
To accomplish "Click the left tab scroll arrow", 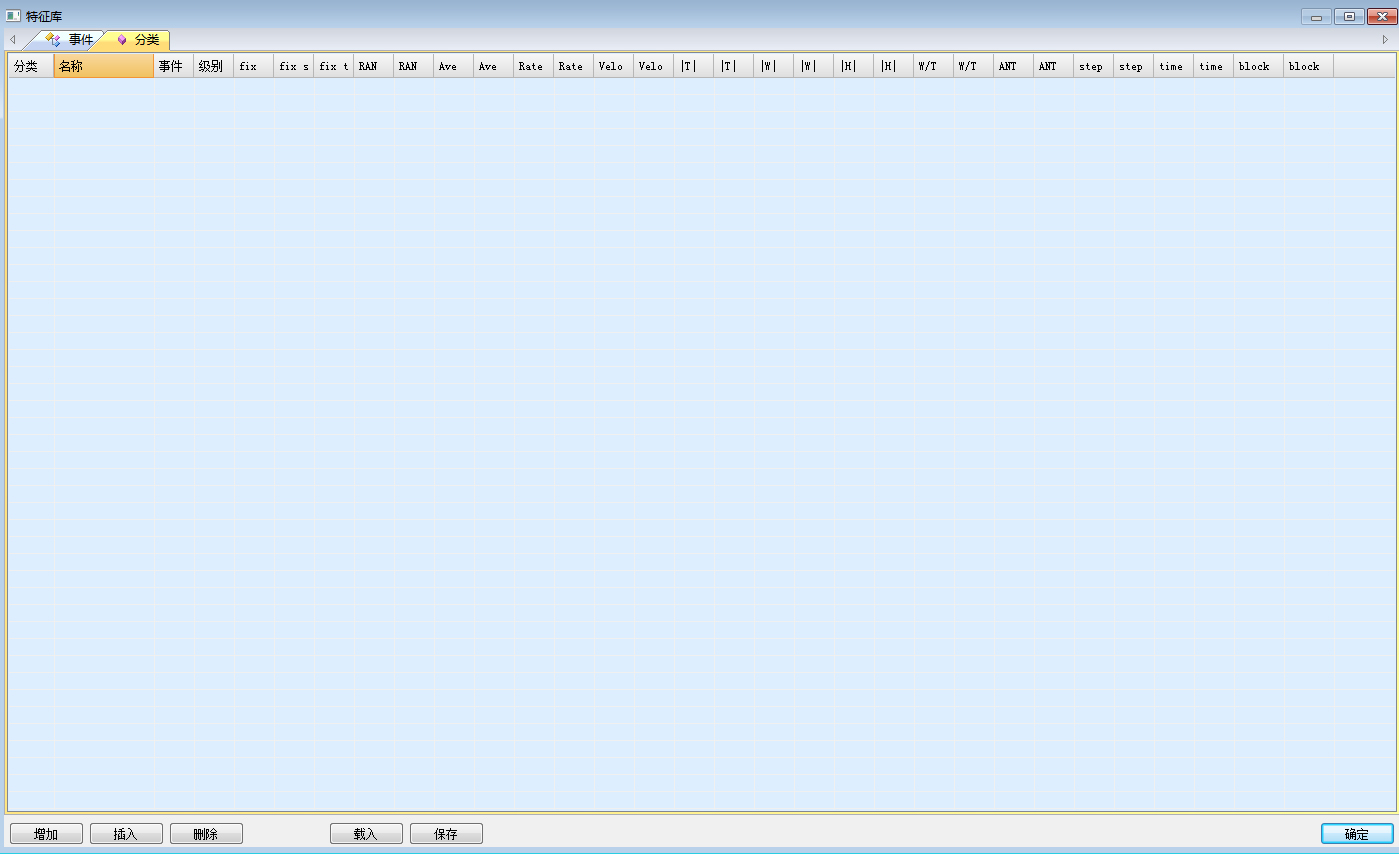I will [13, 40].
